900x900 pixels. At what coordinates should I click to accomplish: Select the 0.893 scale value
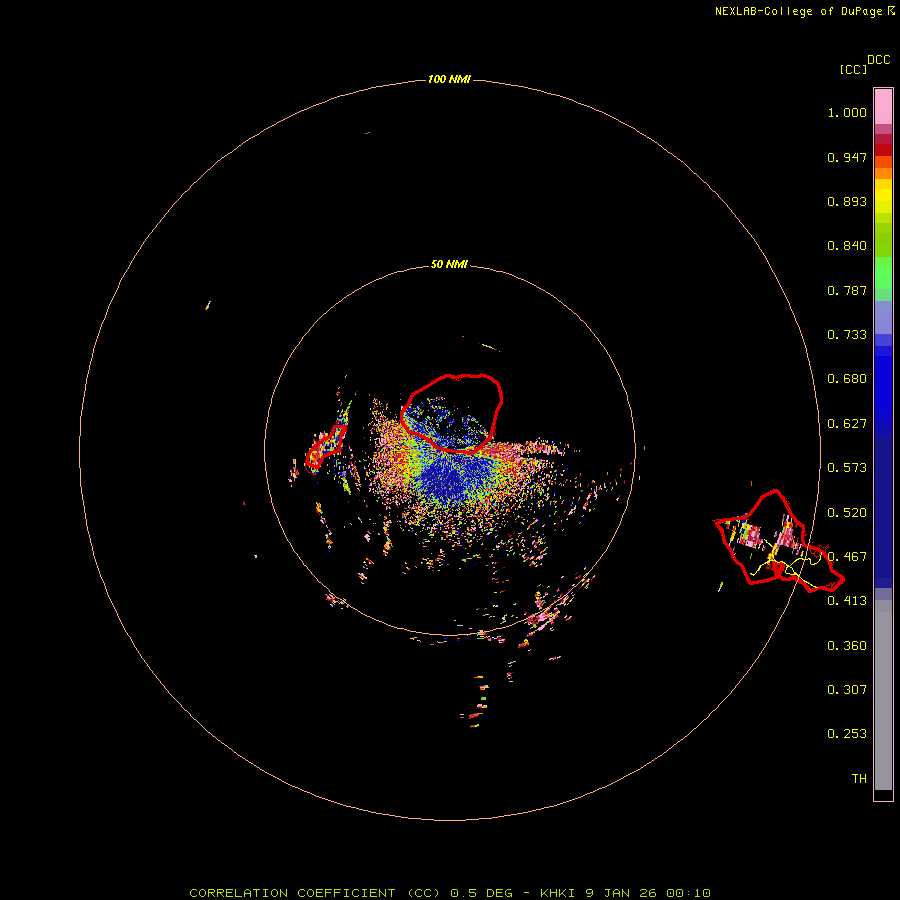[847, 201]
